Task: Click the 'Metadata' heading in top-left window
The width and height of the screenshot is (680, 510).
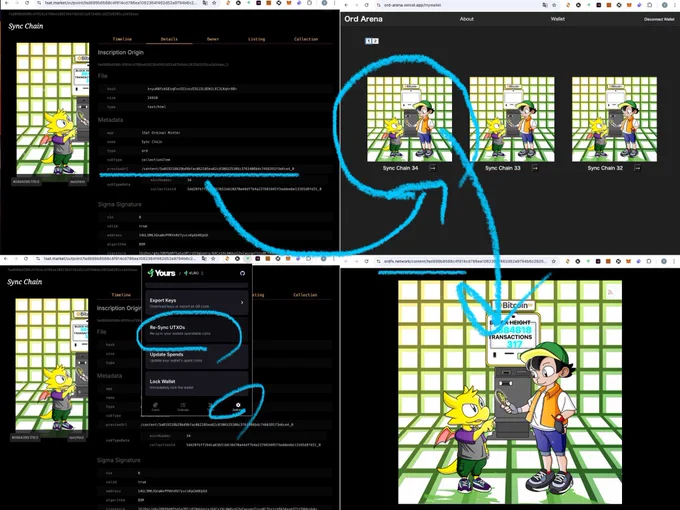Action: [110, 120]
